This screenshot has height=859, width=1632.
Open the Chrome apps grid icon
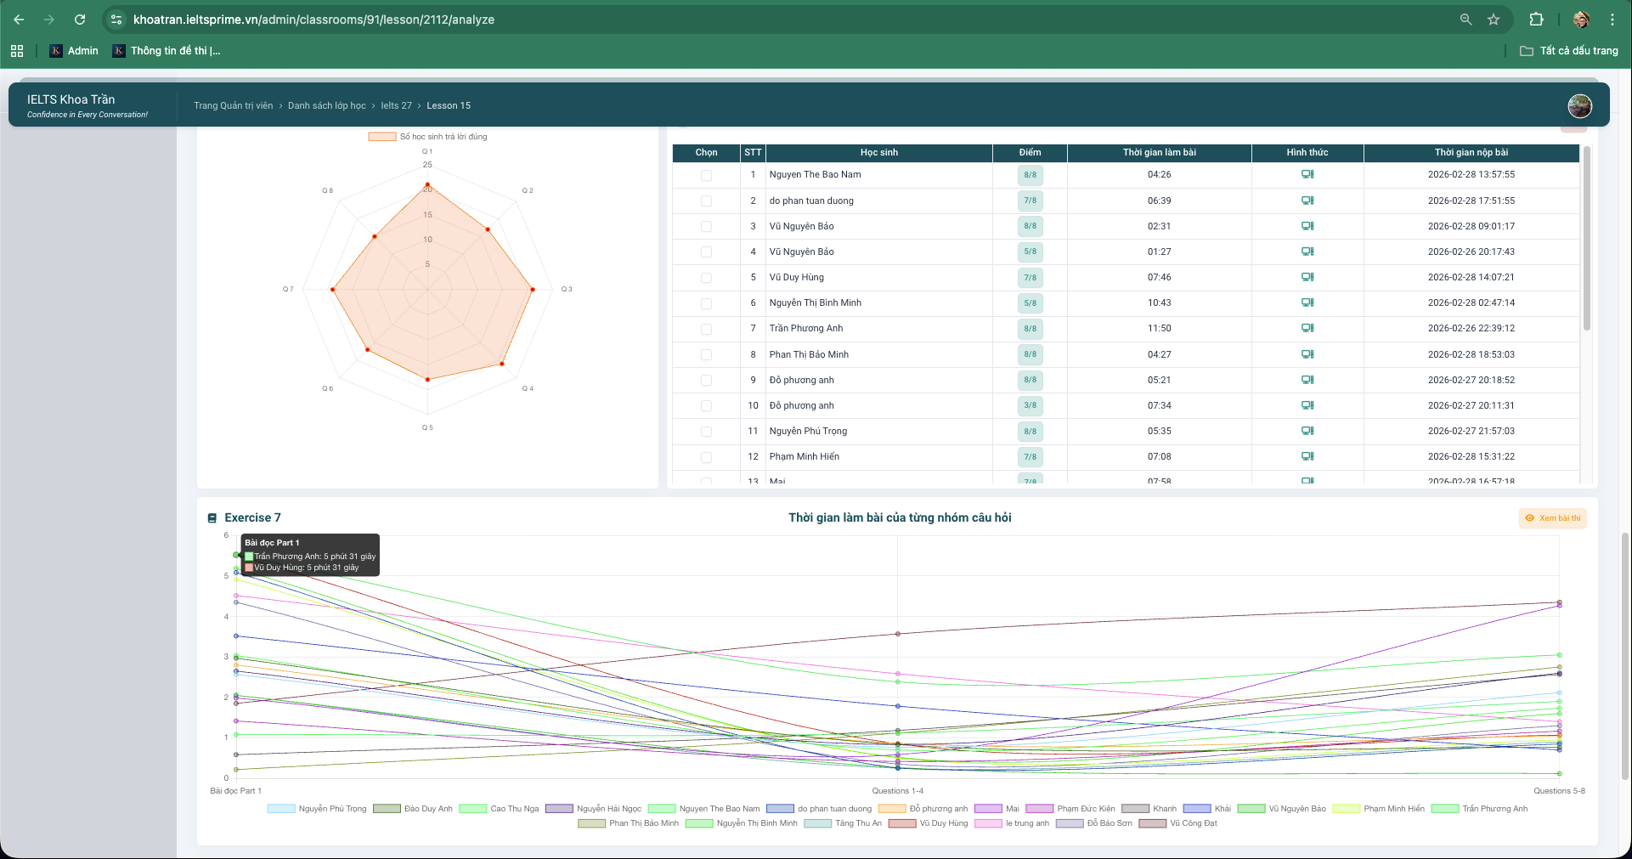pyautogui.click(x=17, y=51)
